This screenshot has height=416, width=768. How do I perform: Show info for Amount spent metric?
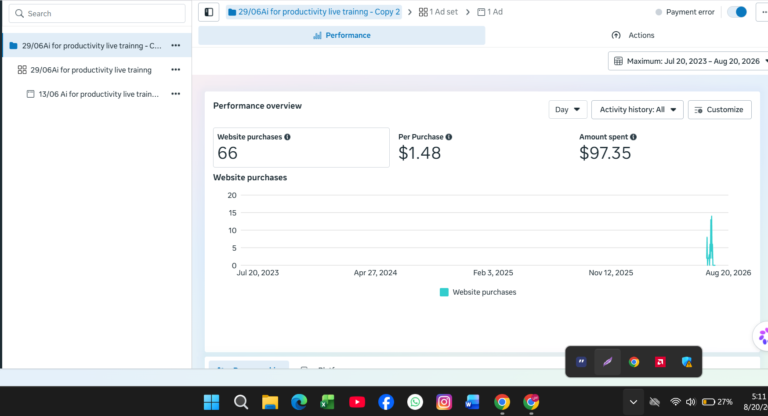(x=633, y=137)
